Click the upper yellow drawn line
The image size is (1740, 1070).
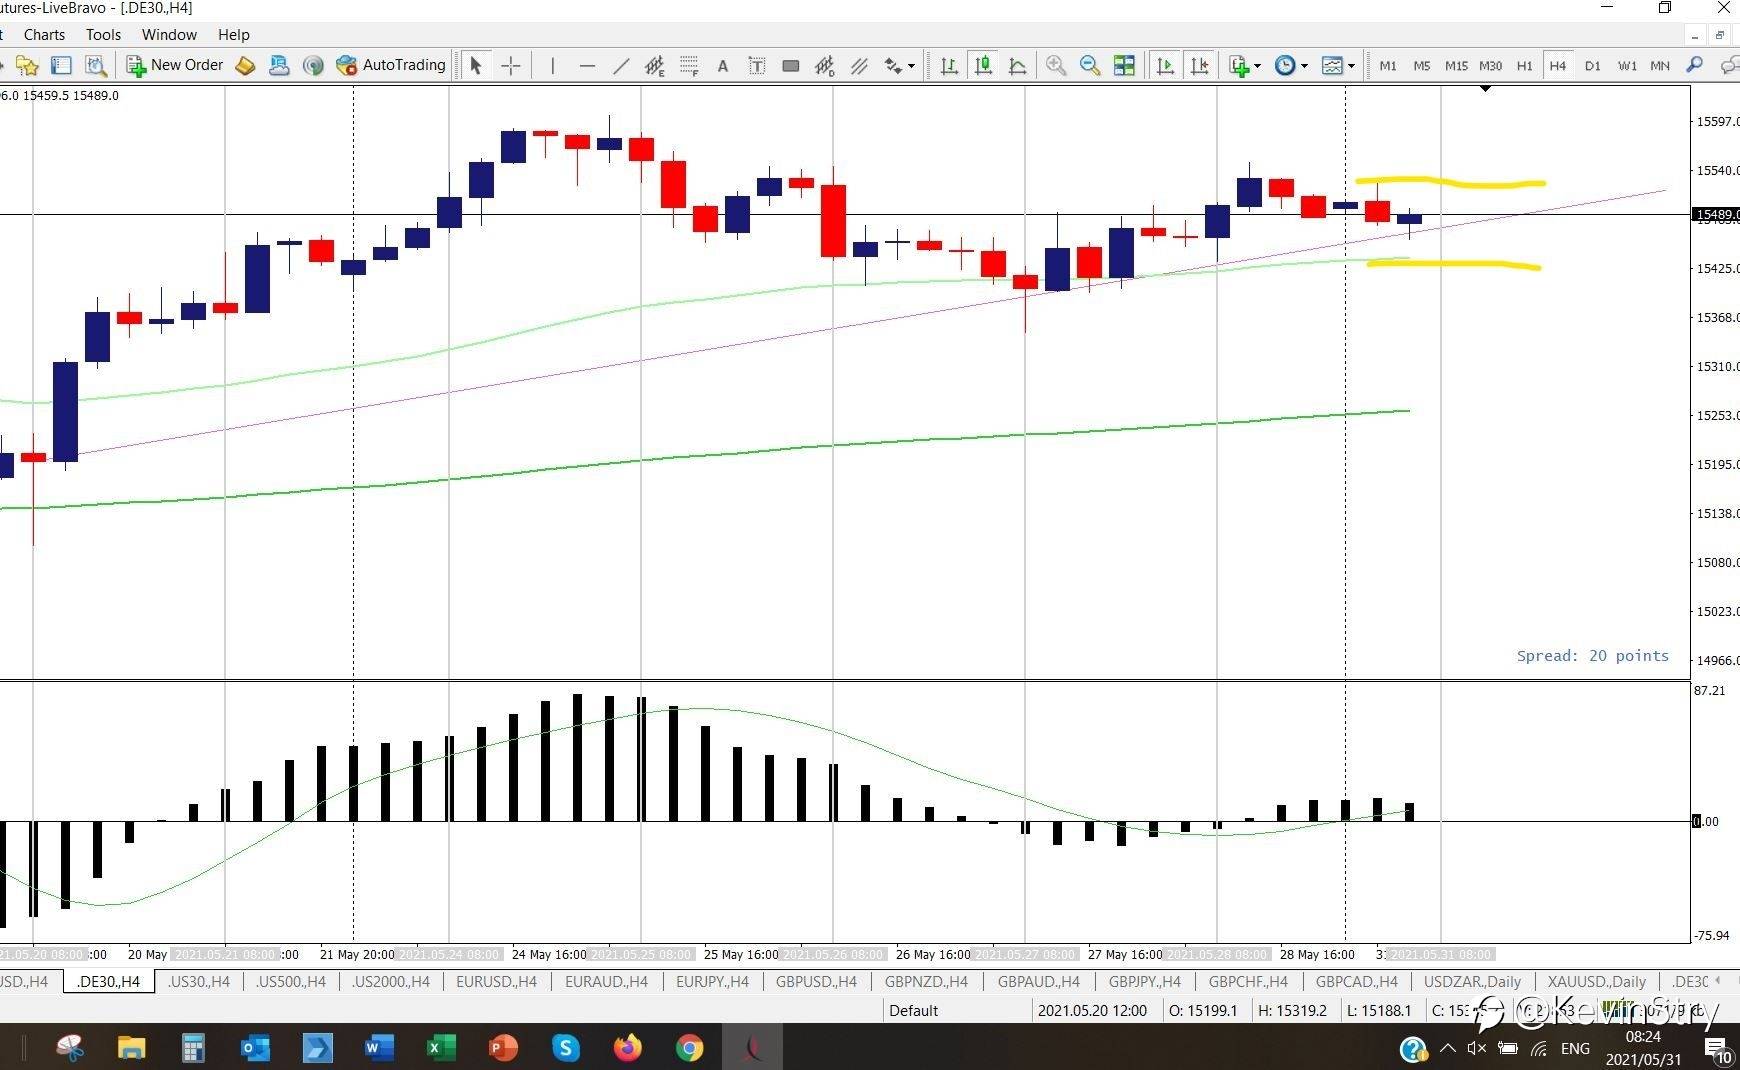(1450, 182)
